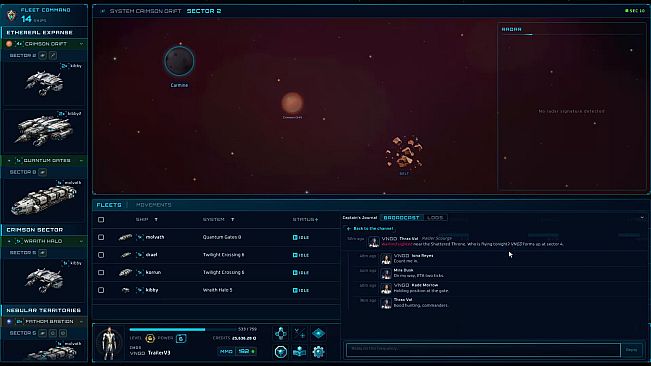Click skael ship icon in fleets table

126,255
